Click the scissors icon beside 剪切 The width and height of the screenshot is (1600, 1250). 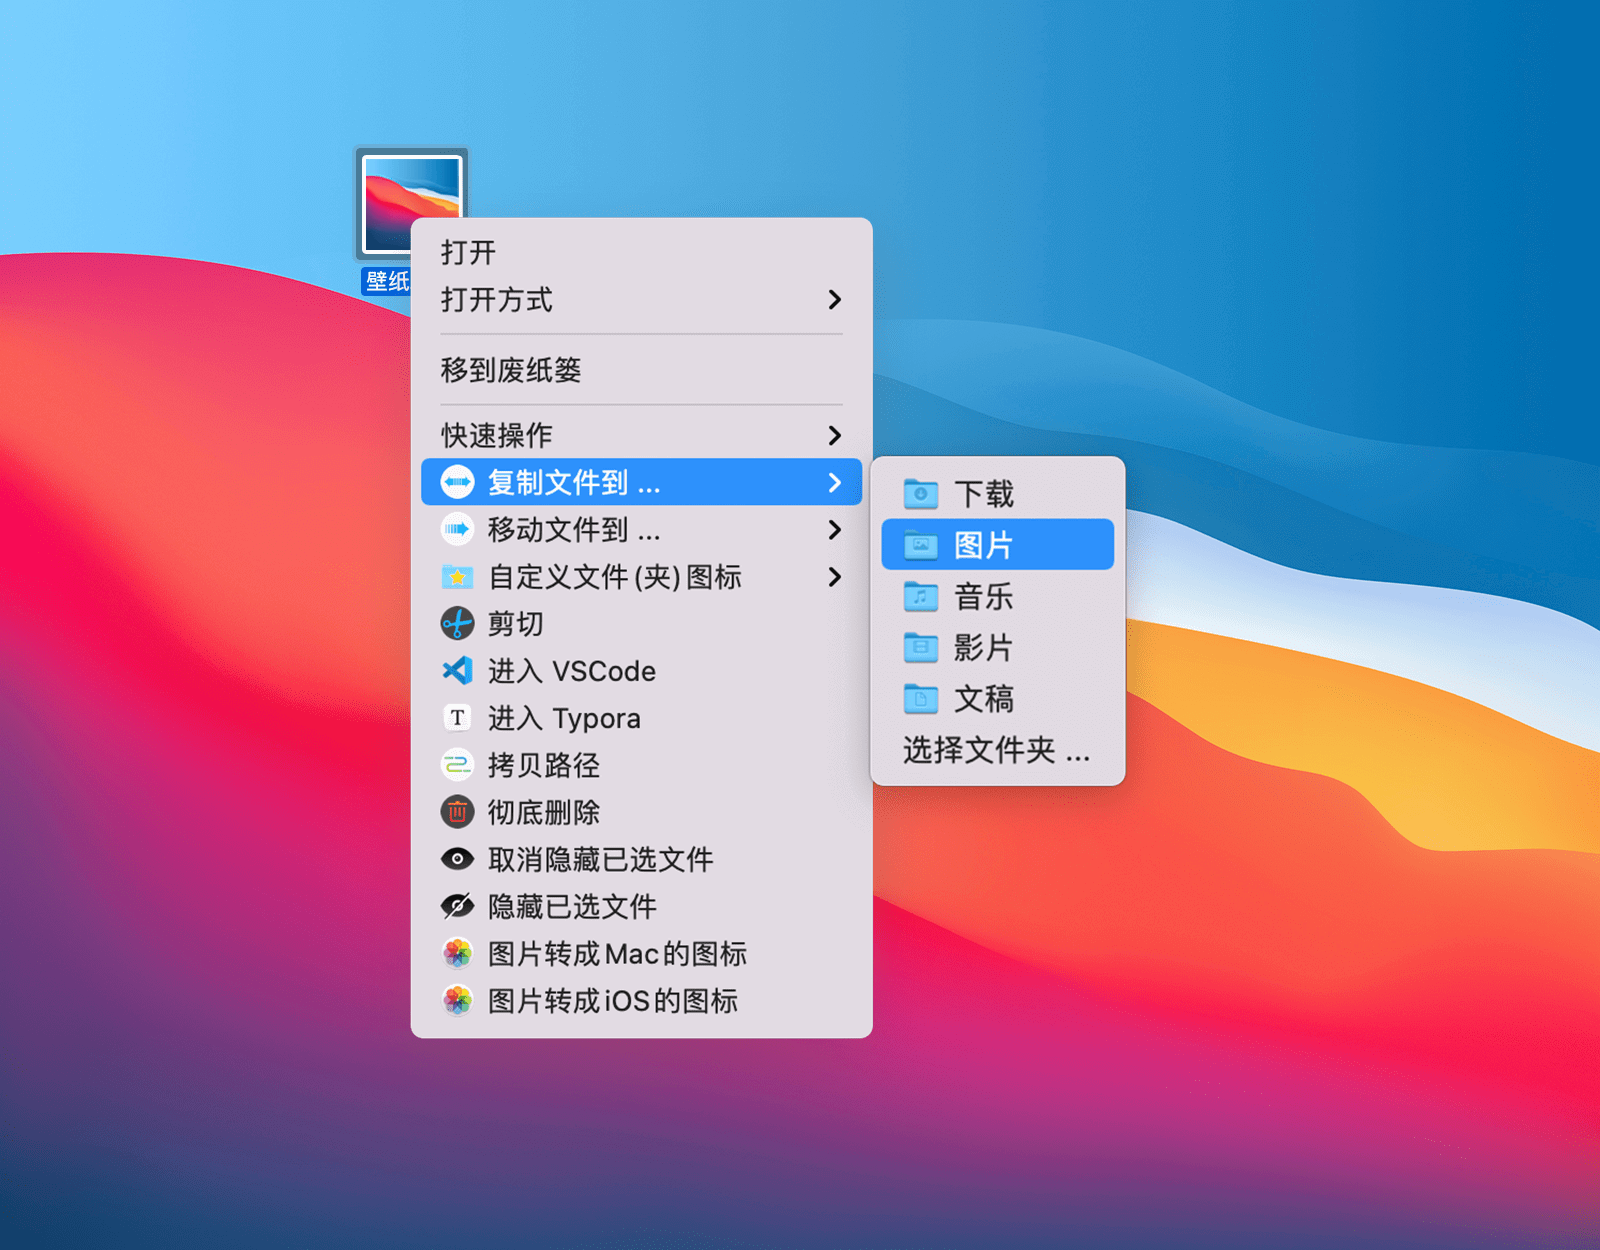tap(457, 624)
